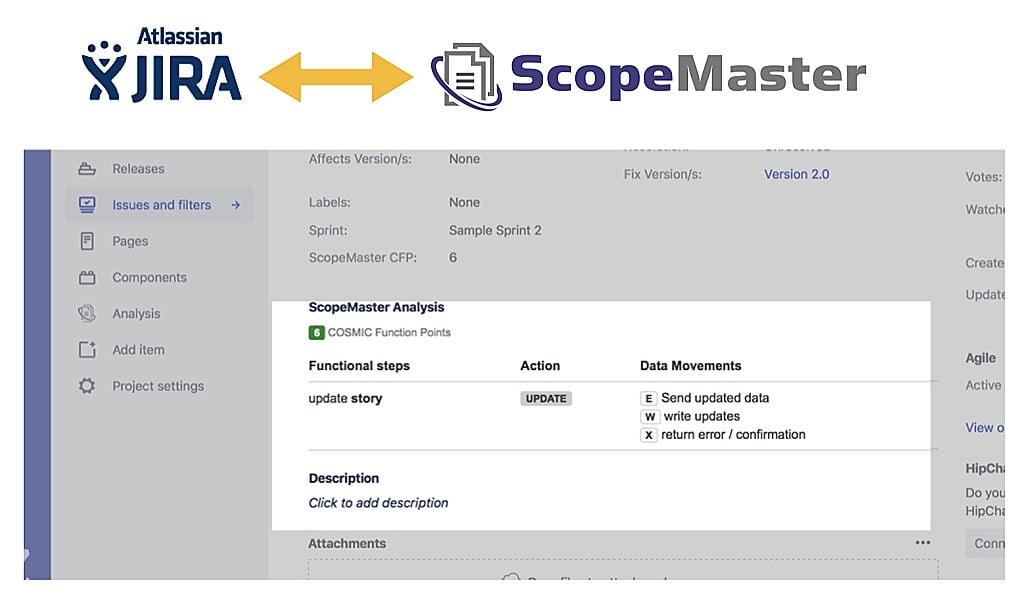
Task: Click the Components calendar-style icon
Action: point(87,277)
